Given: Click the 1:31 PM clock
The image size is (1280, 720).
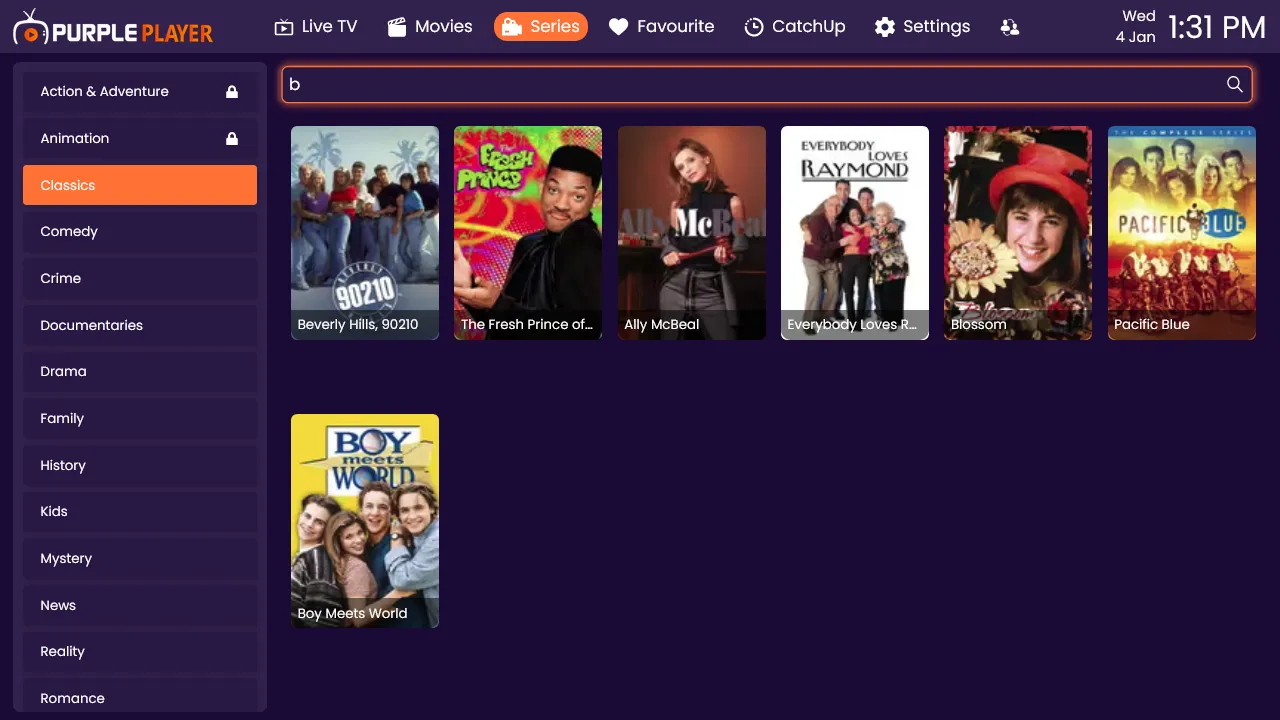Looking at the screenshot, I should click(1217, 27).
